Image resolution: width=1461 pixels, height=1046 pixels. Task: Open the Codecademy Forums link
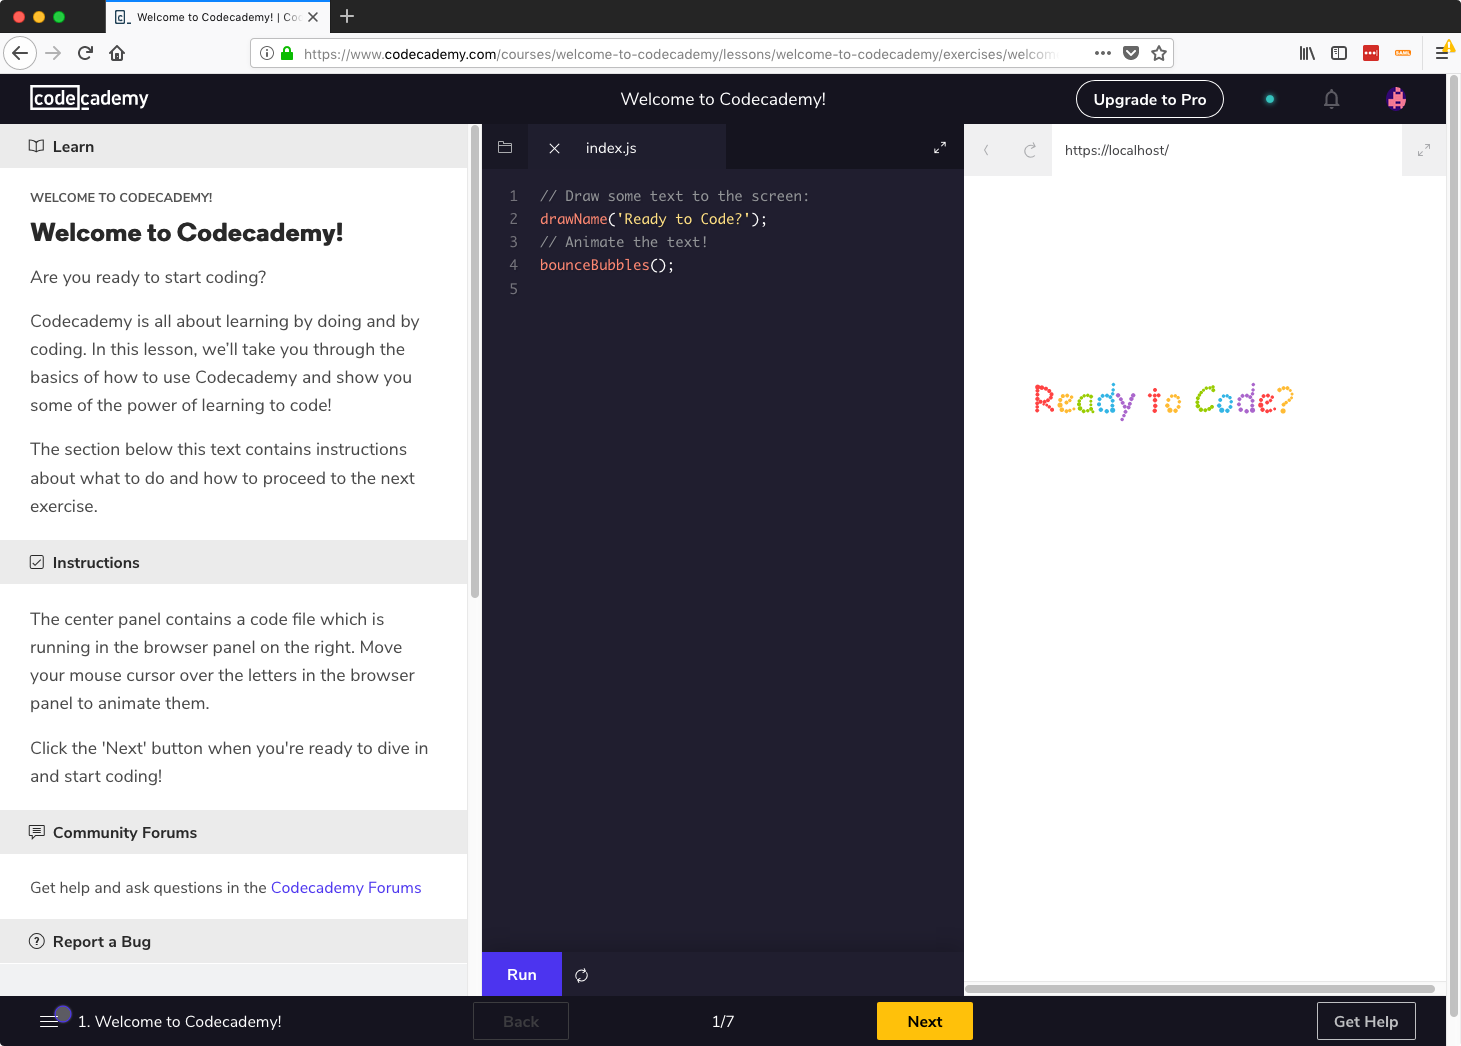coord(346,887)
